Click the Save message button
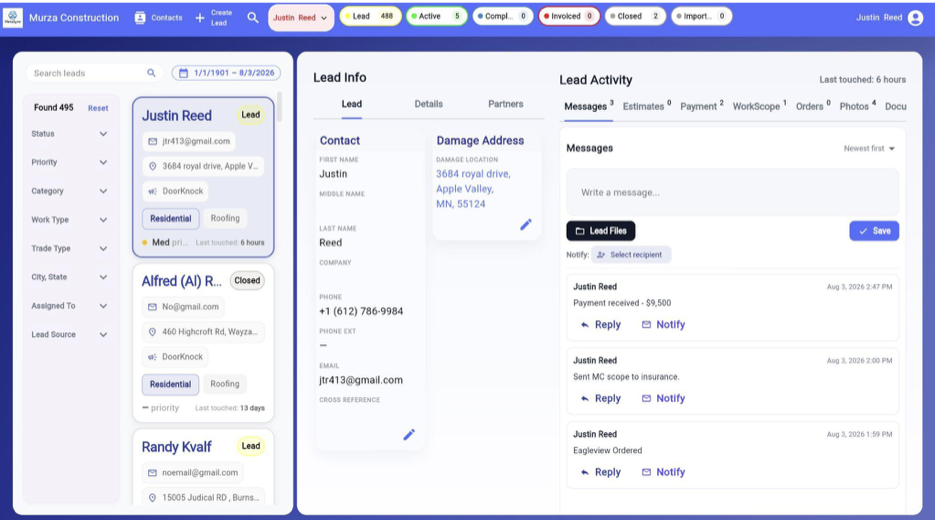The width and height of the screenshot is (936, 520). click(x=874, y=231)
